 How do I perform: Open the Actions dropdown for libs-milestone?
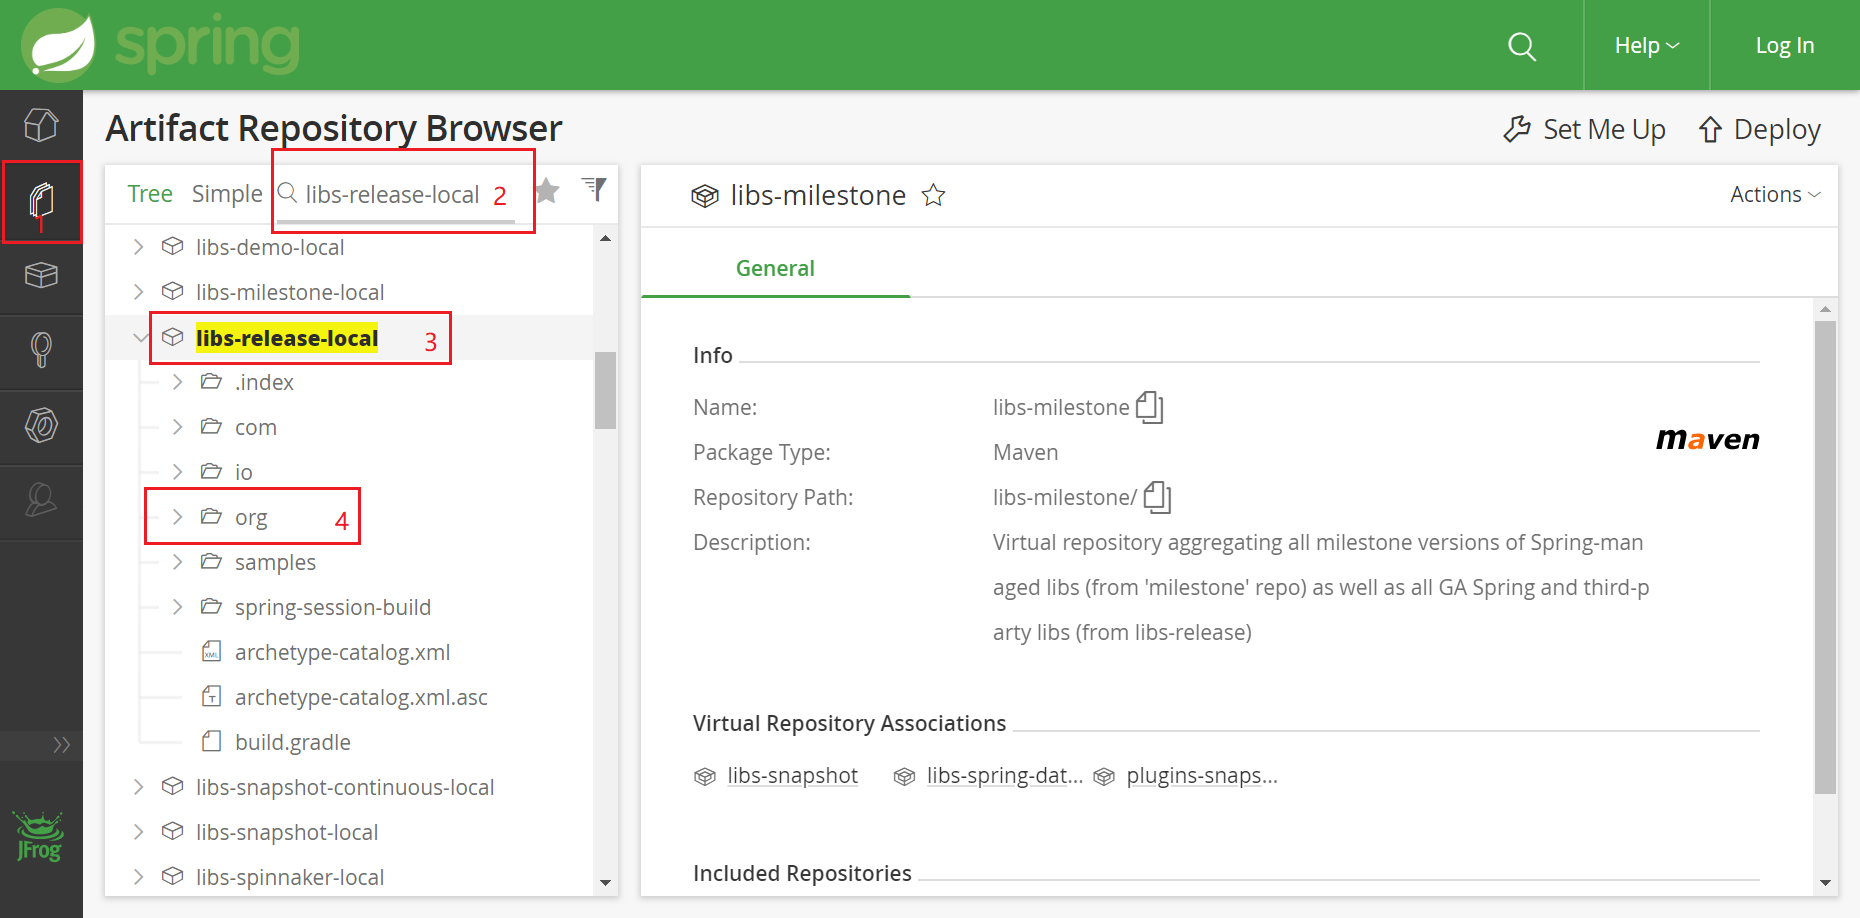click(x=1773, y=194)
